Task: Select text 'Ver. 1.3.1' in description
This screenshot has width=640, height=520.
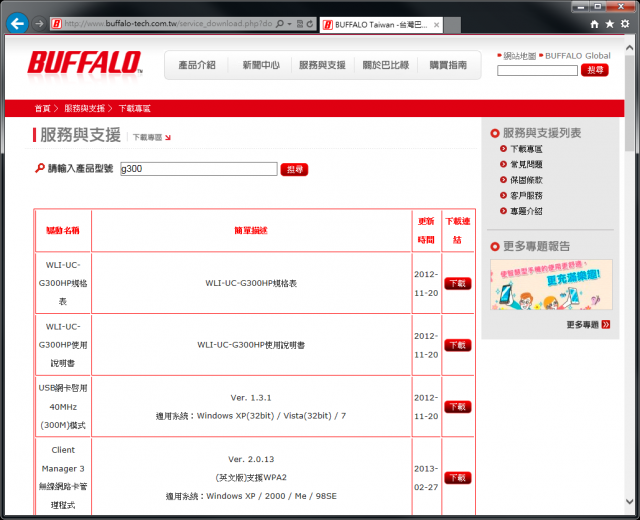Action: click(x=251, y=398)
